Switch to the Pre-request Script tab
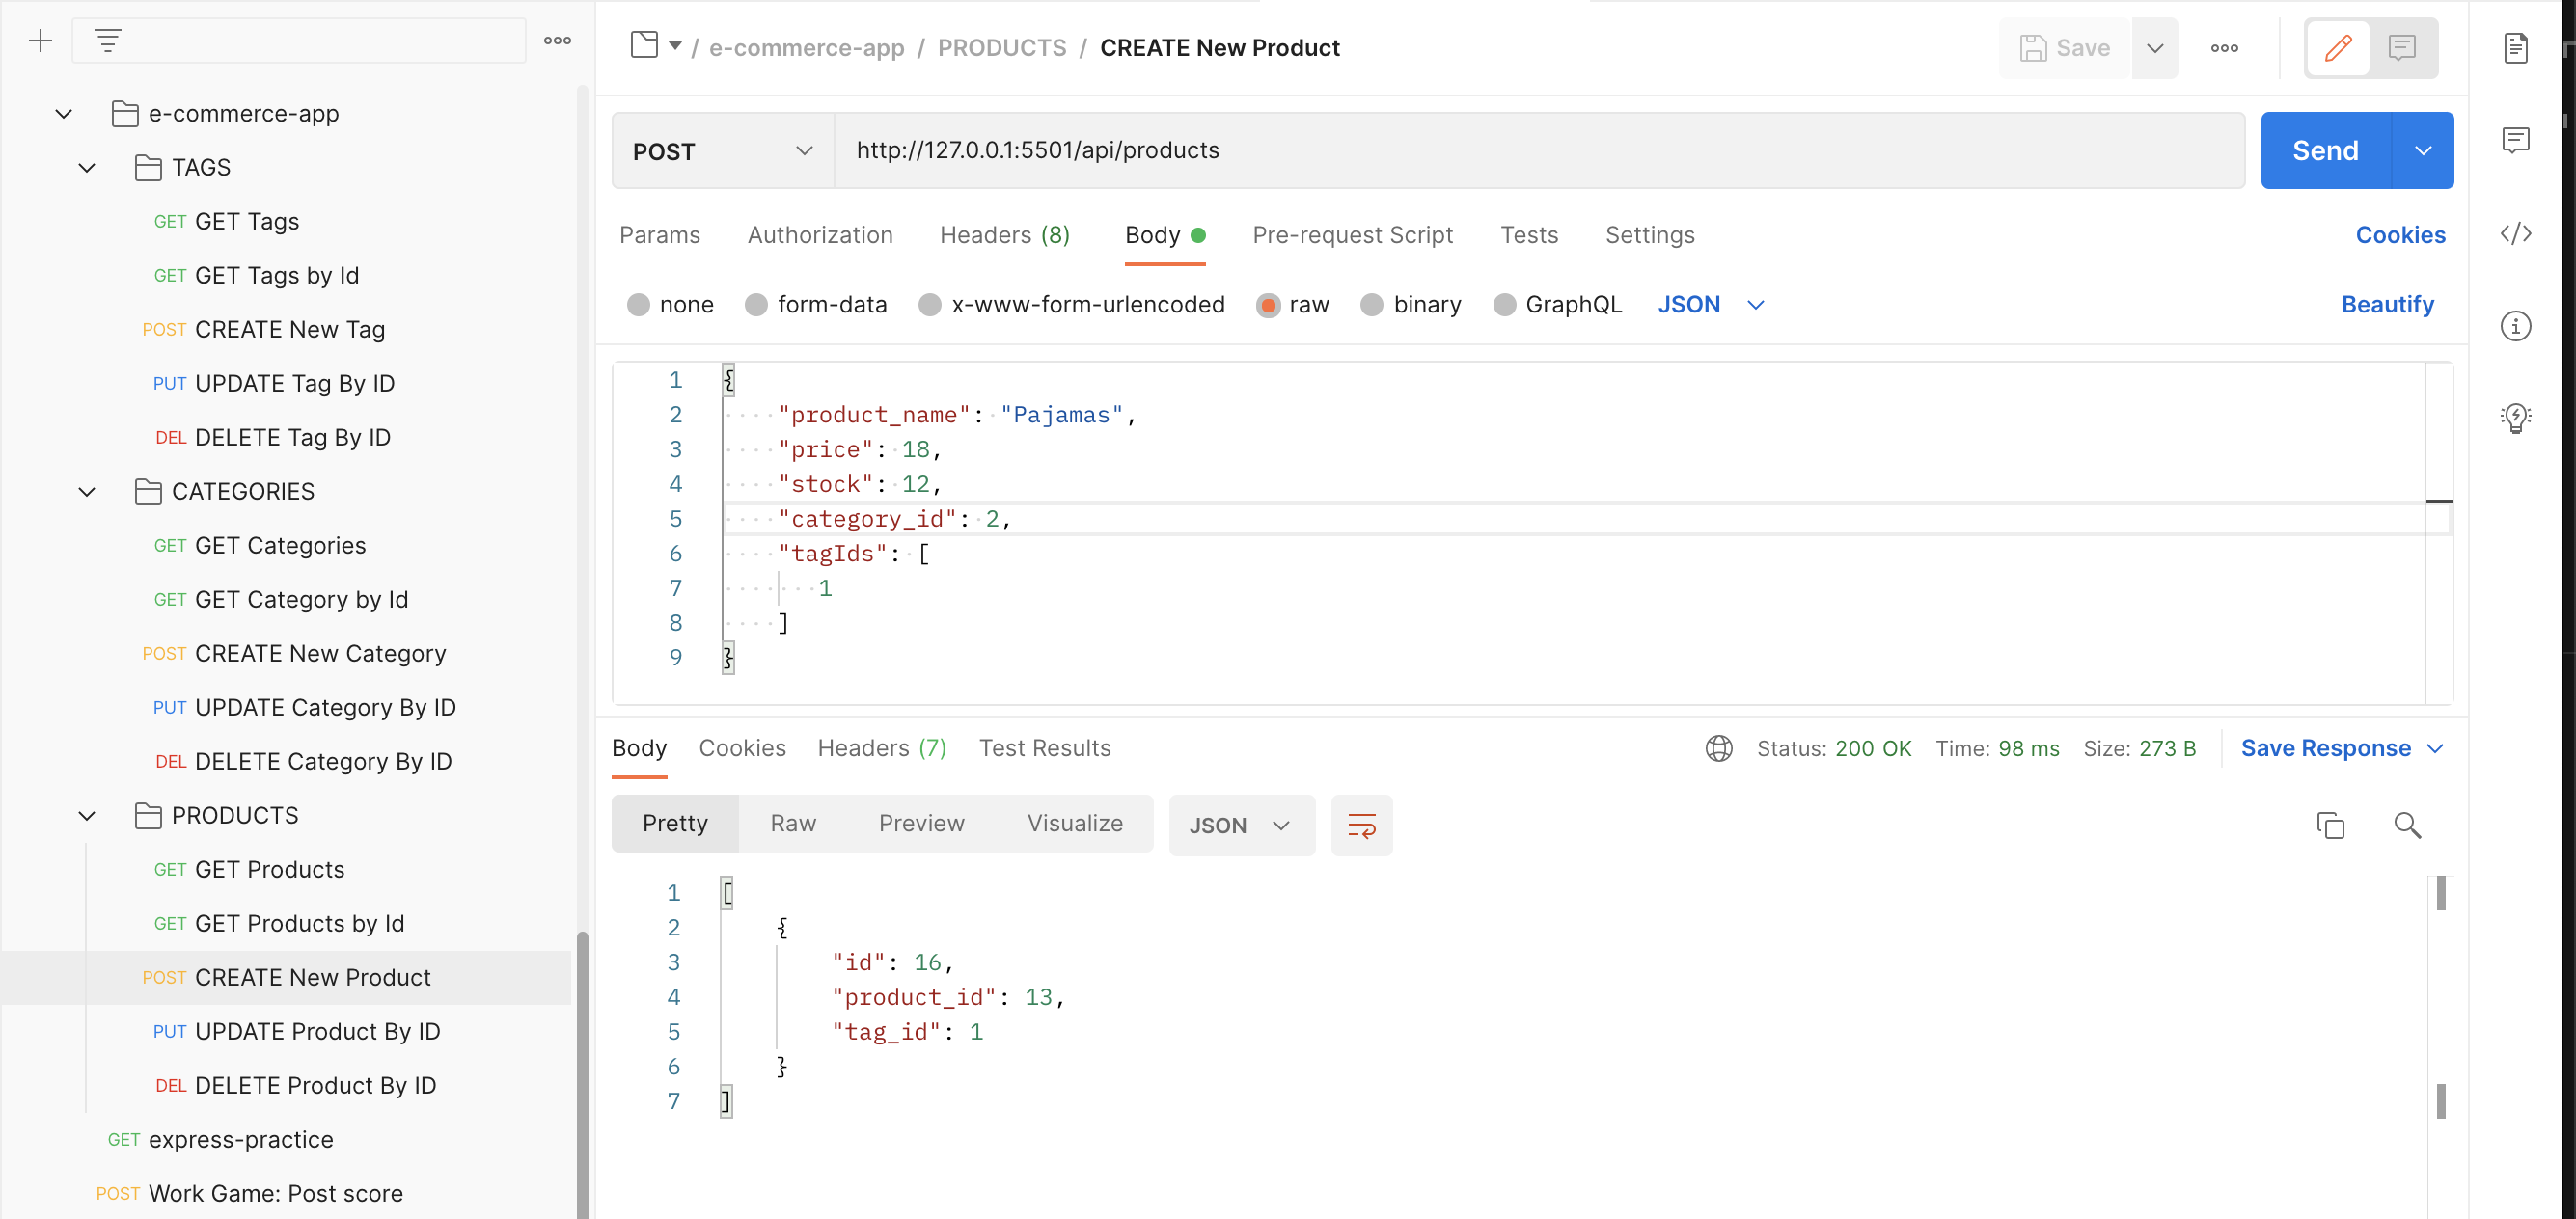Screen dimensions: 2576x1219 [x=1353, y=235]
